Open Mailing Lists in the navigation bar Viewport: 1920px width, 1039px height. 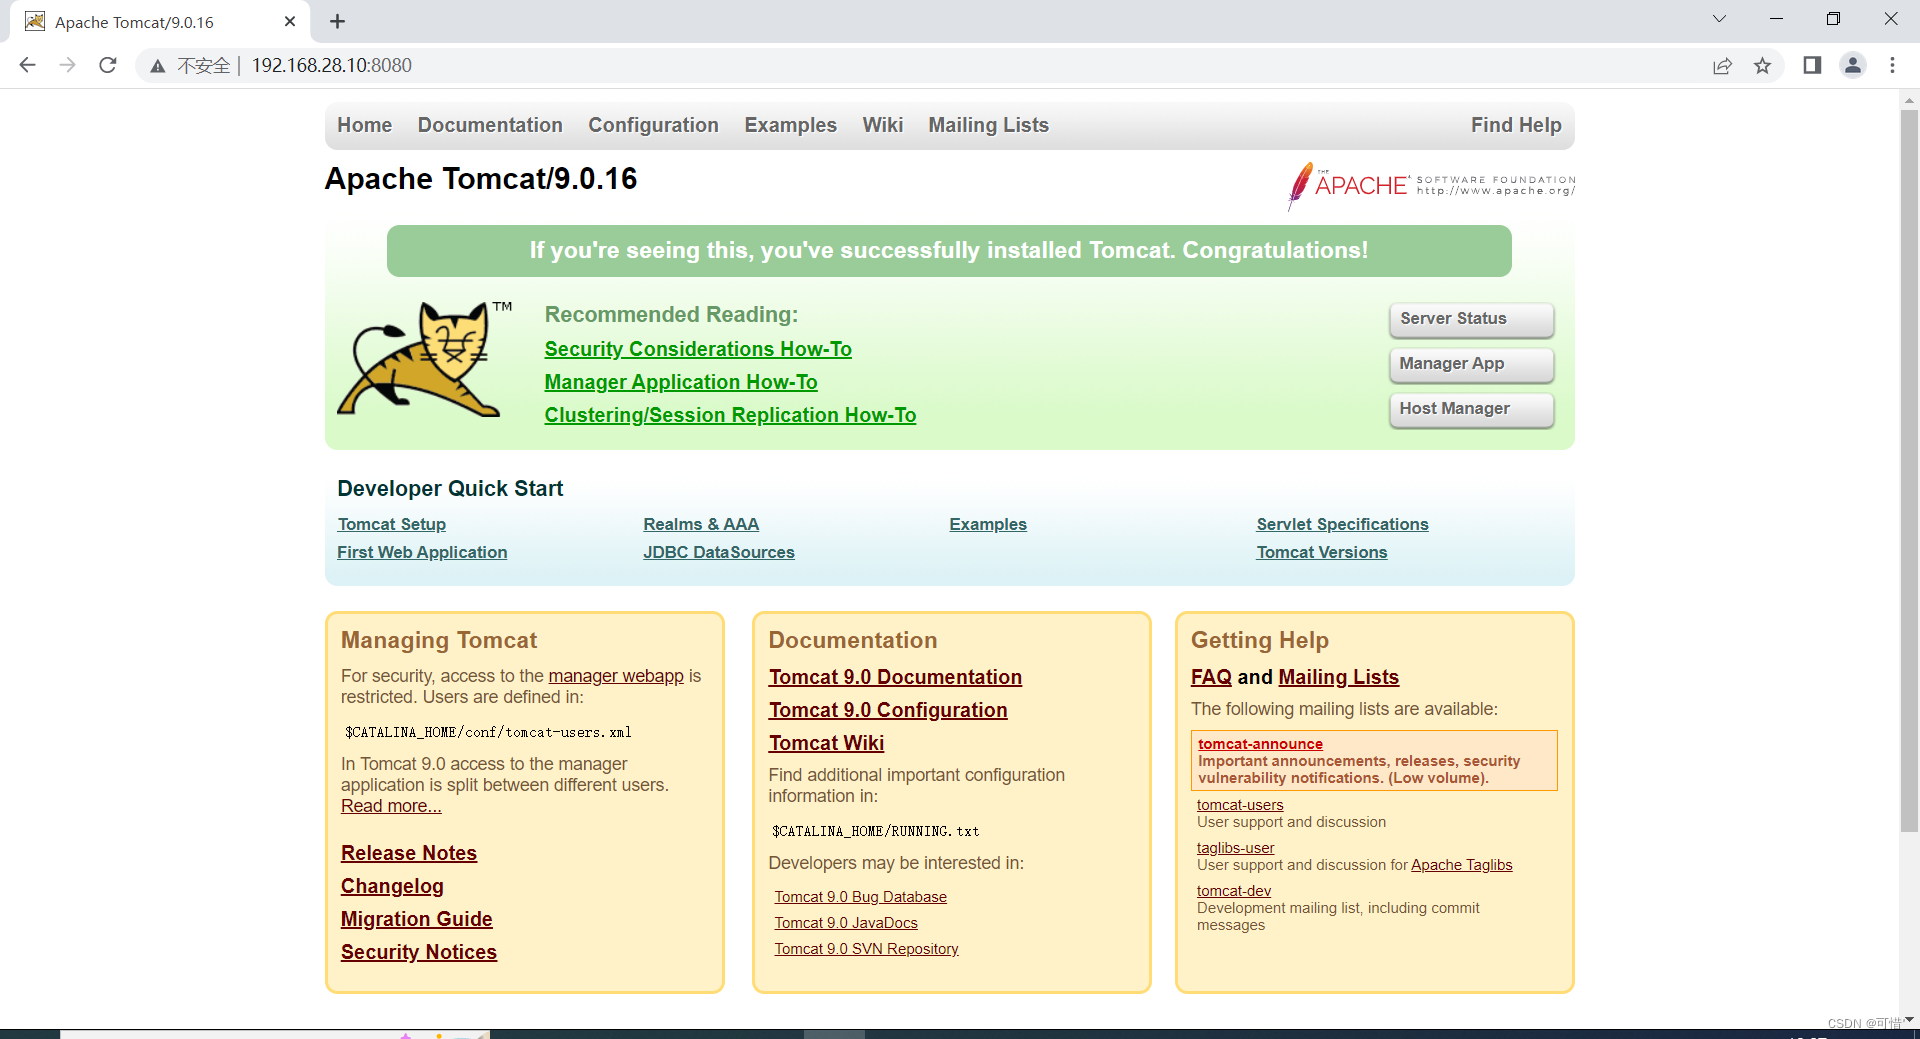988,125
